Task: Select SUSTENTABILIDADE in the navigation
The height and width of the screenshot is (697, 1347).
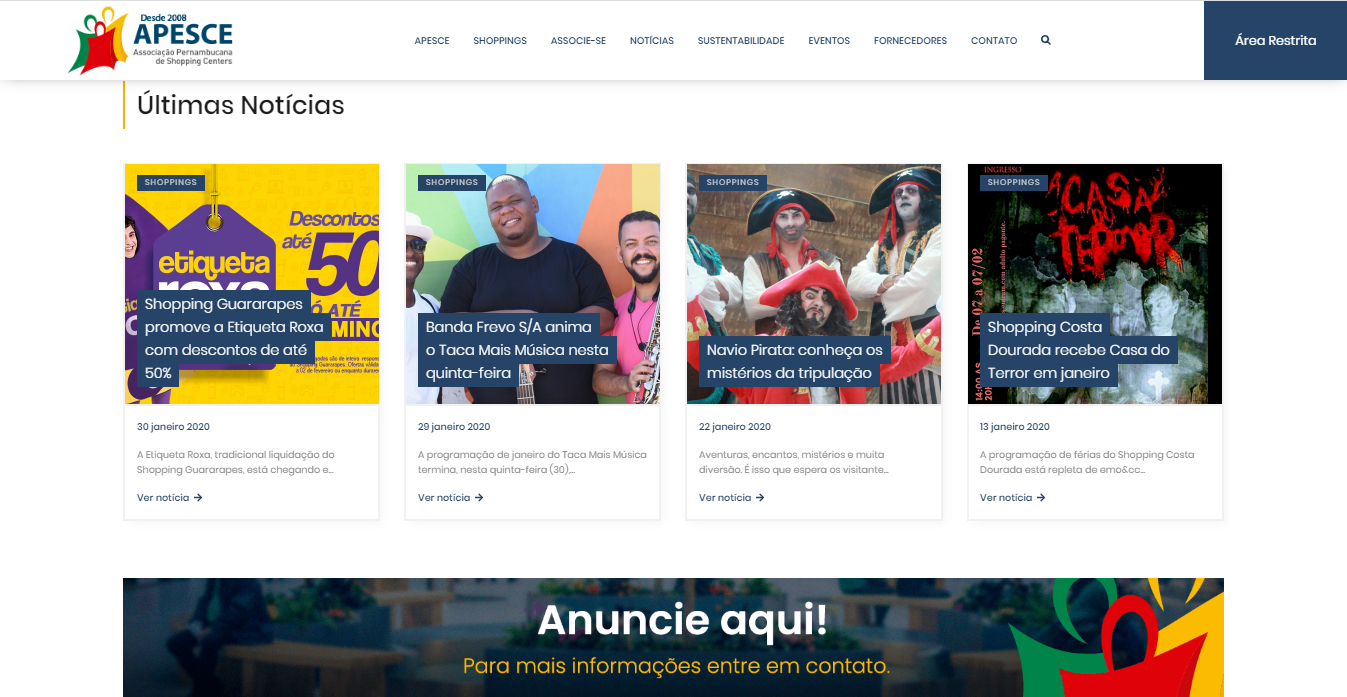Action: click(741, 41)
